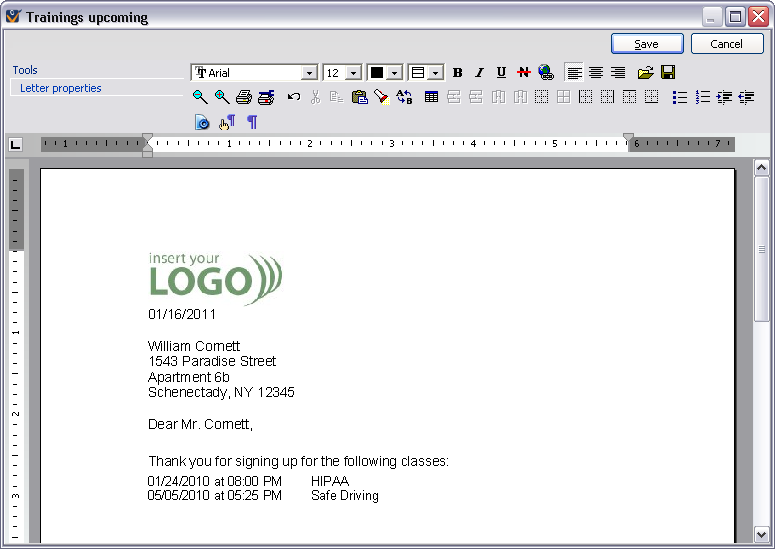The width and height of the screenshot is (775, 549).
Task: Align text right
Action: coord(618,73)
